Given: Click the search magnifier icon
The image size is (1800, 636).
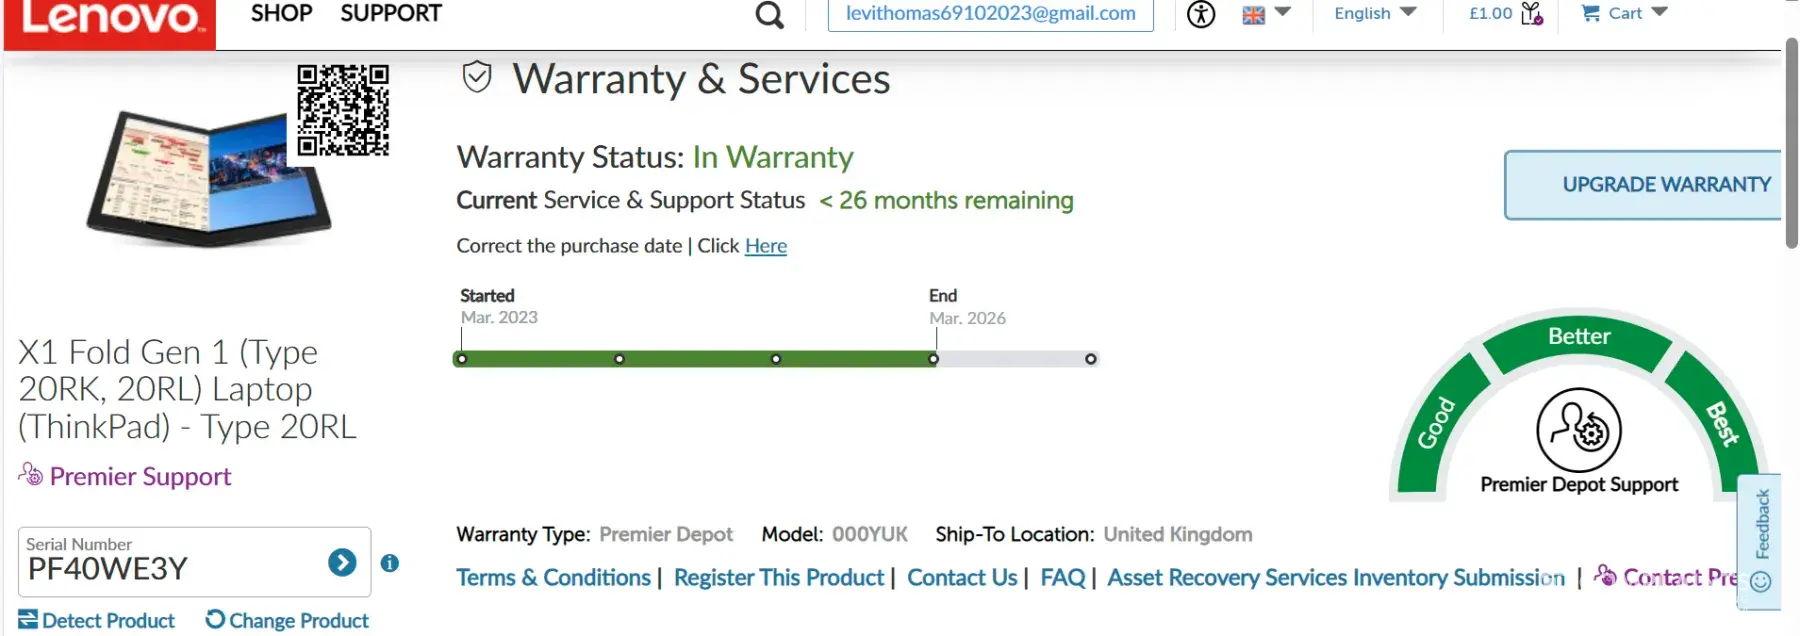Looking at the screenshot, I should (x=769, y=15).
